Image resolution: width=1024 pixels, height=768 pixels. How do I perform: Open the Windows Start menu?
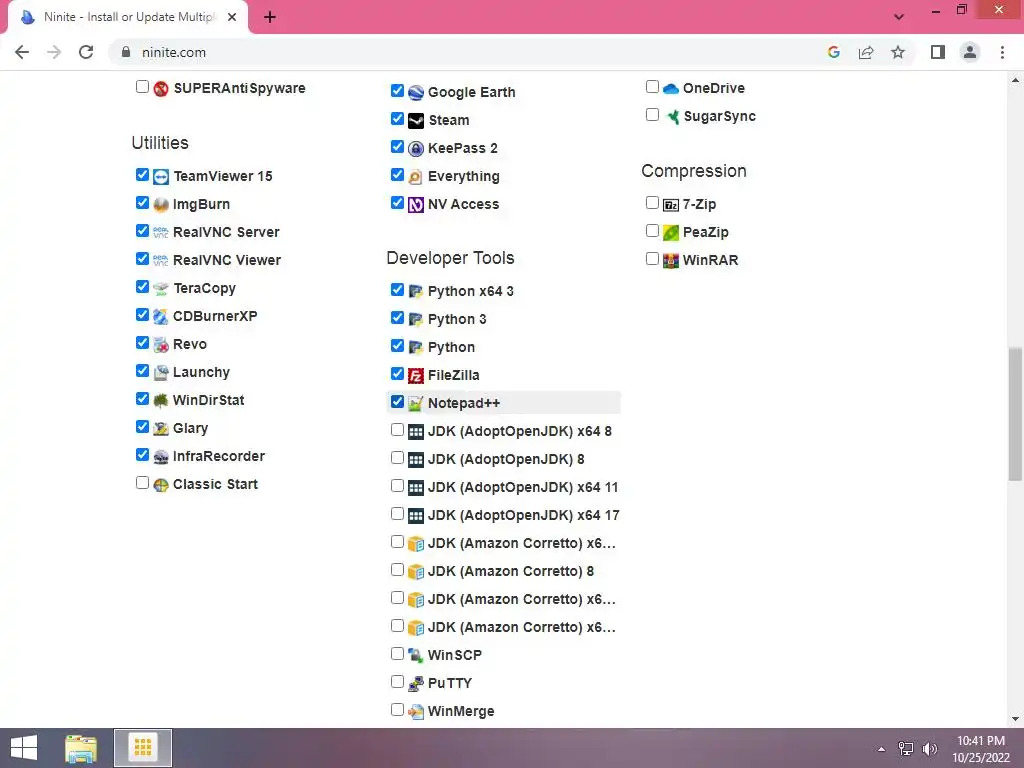[x=24, y=748]
